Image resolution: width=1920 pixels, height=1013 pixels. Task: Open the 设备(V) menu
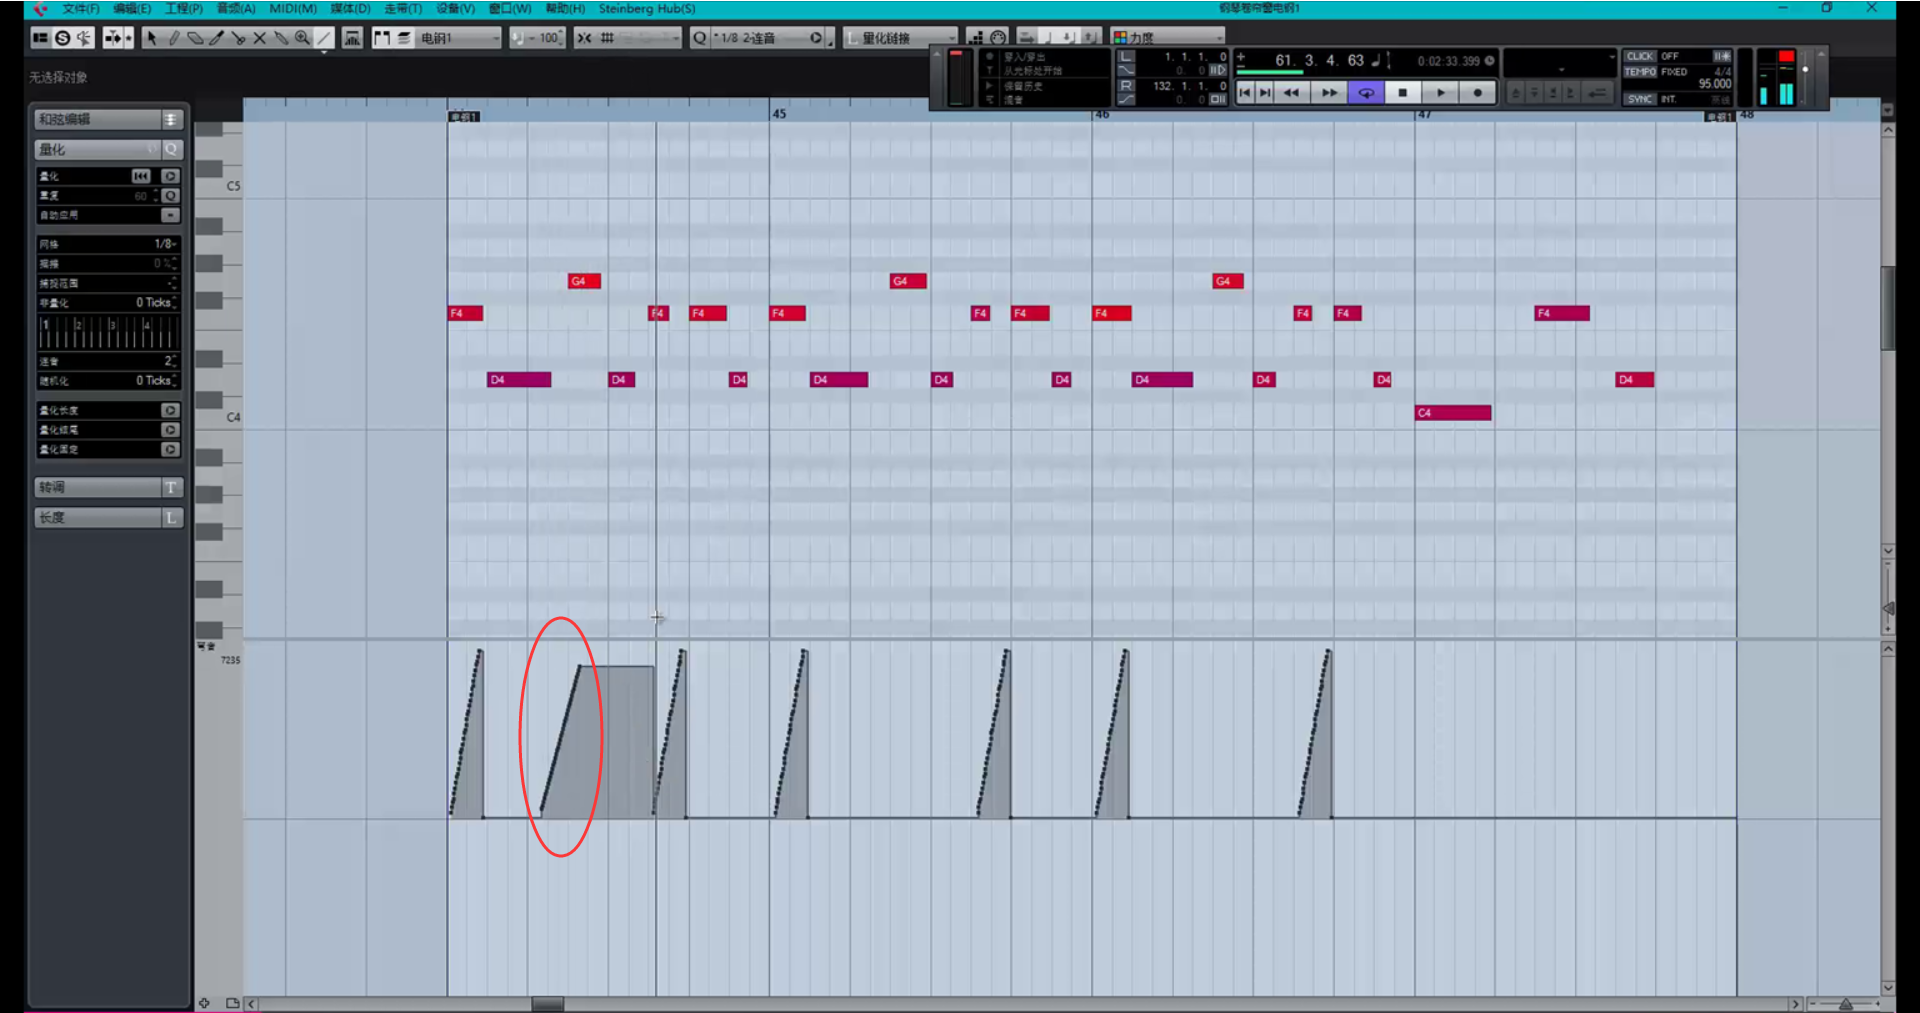coord(456,9)
